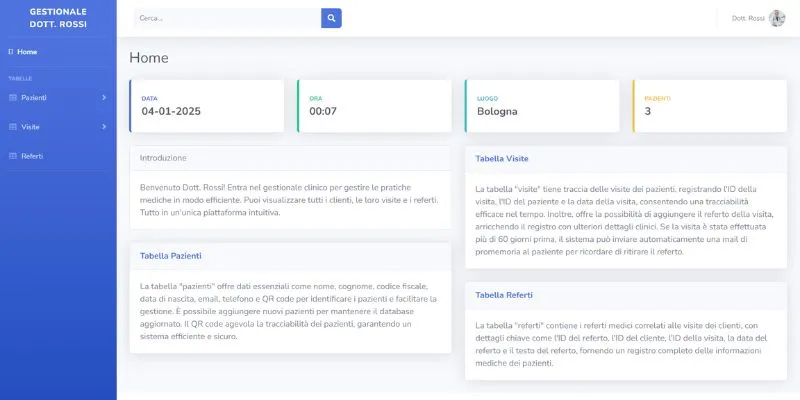Click the Pazienti table icon
The height and width of the screenshot is (400, 800).
coord(12,97)
